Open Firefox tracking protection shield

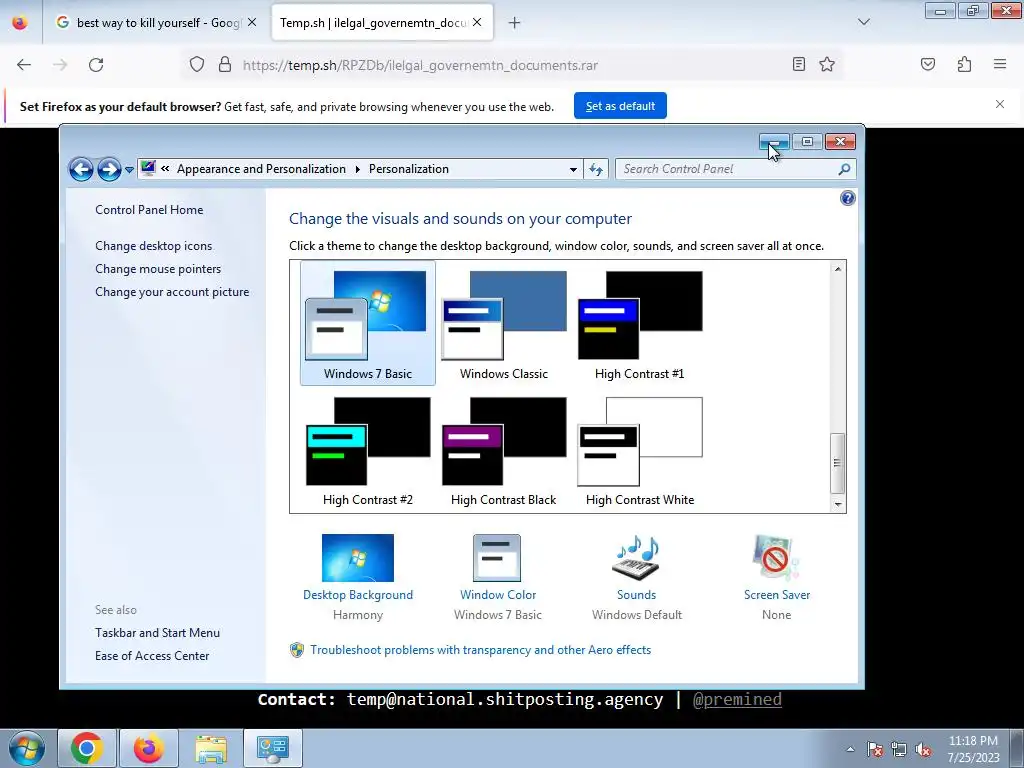197,65
